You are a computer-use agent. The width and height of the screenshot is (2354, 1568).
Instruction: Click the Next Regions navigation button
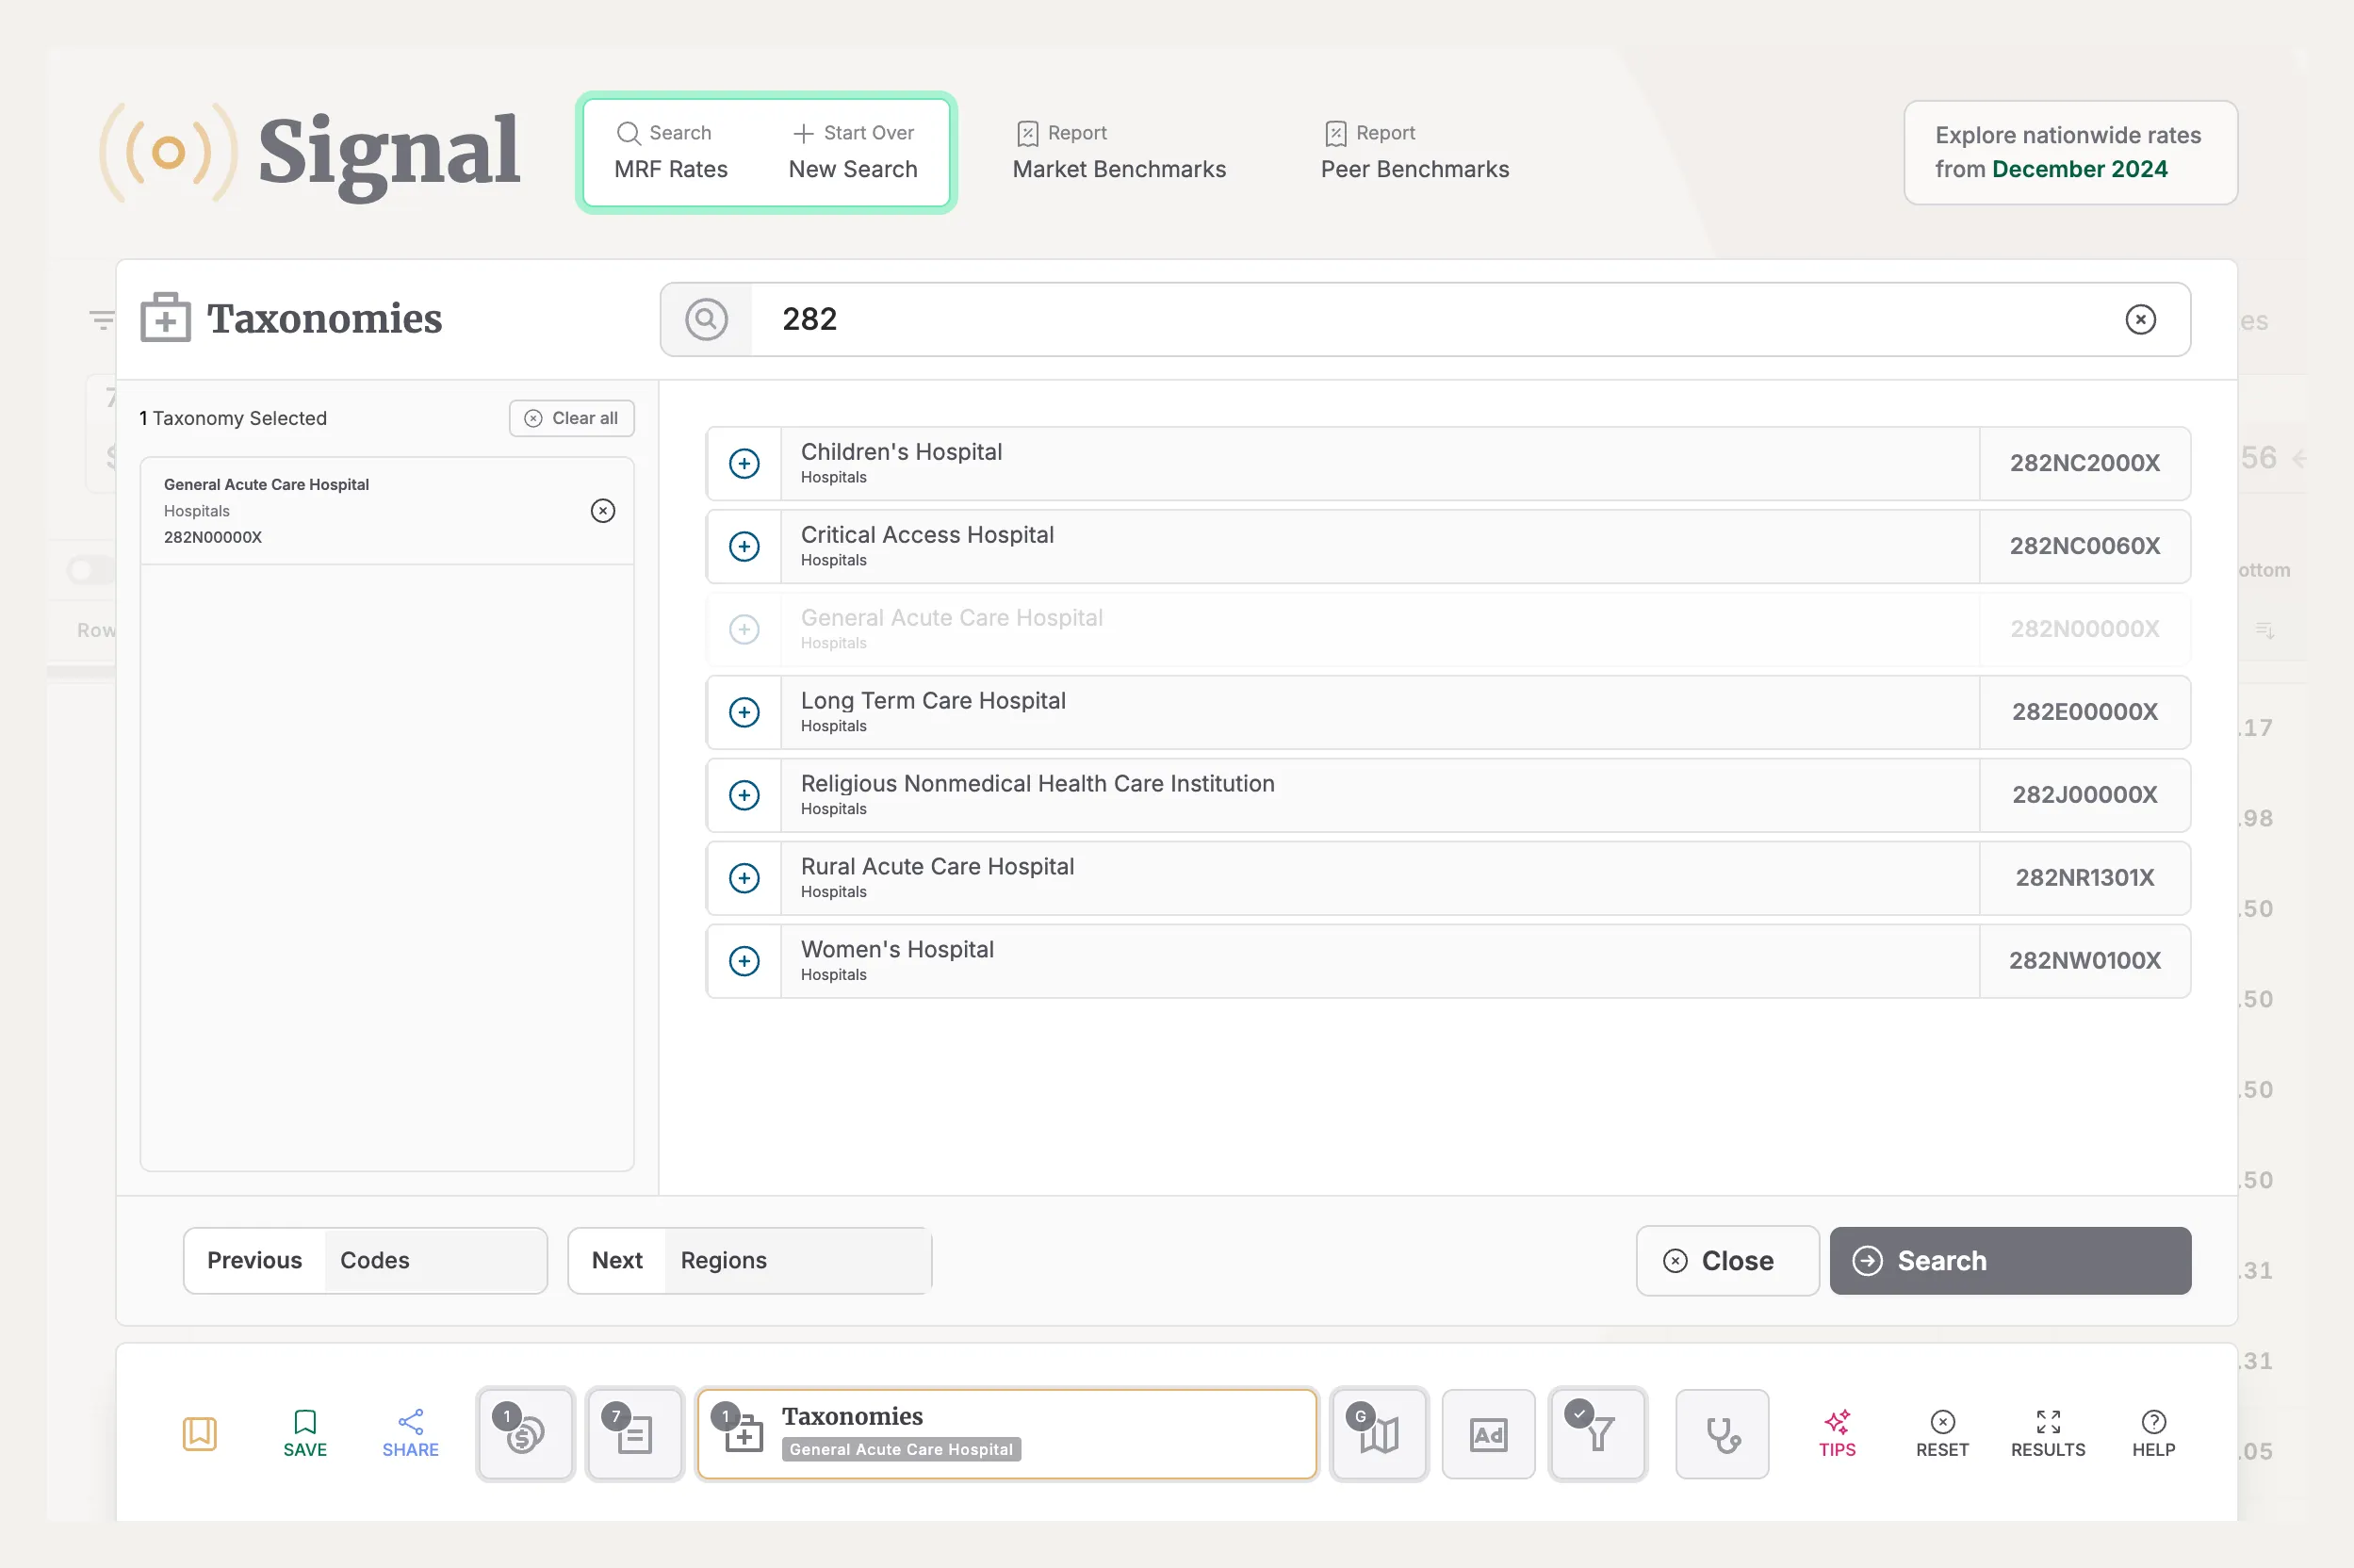(747, 1260)
